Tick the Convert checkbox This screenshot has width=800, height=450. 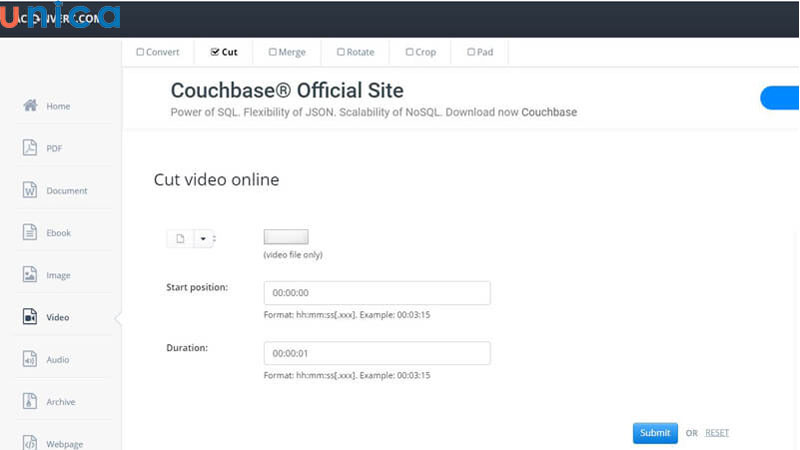point(140,52)
